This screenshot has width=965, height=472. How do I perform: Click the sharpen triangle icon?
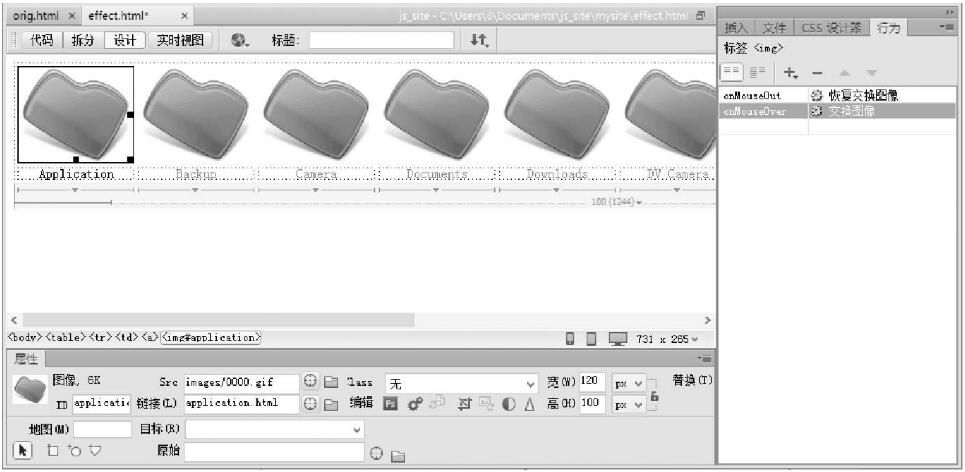529,404
